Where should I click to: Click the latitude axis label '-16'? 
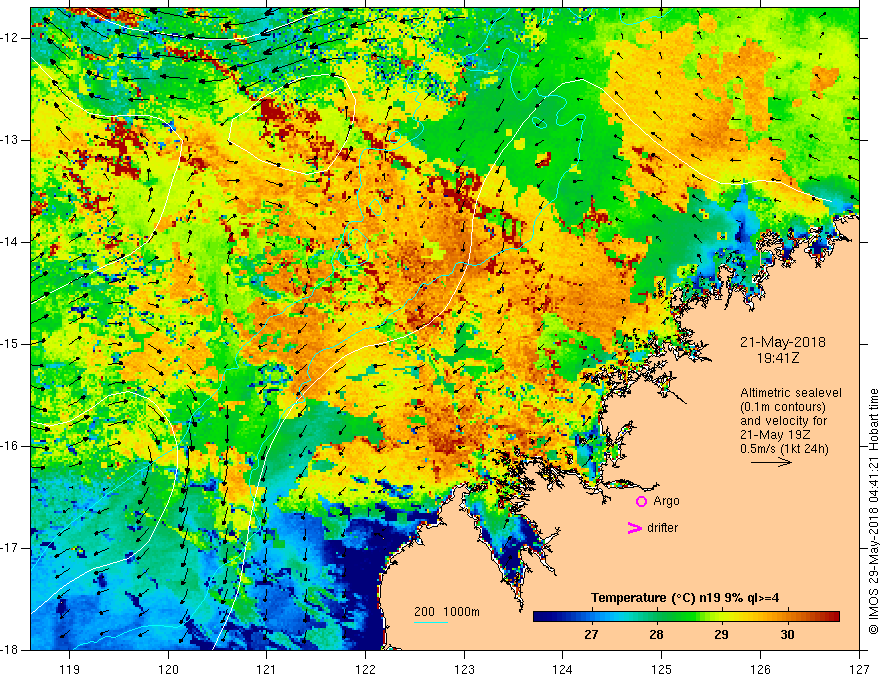(10, 446)
